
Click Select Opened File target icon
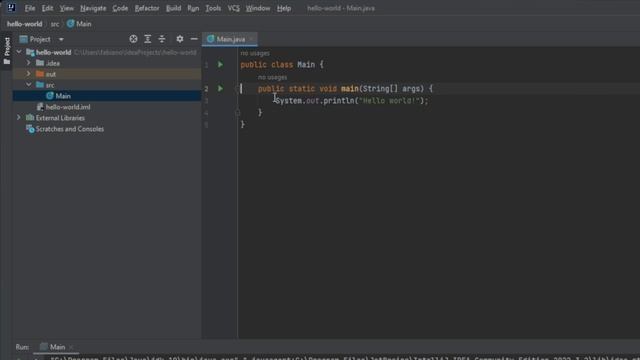(x=133, y=39)
